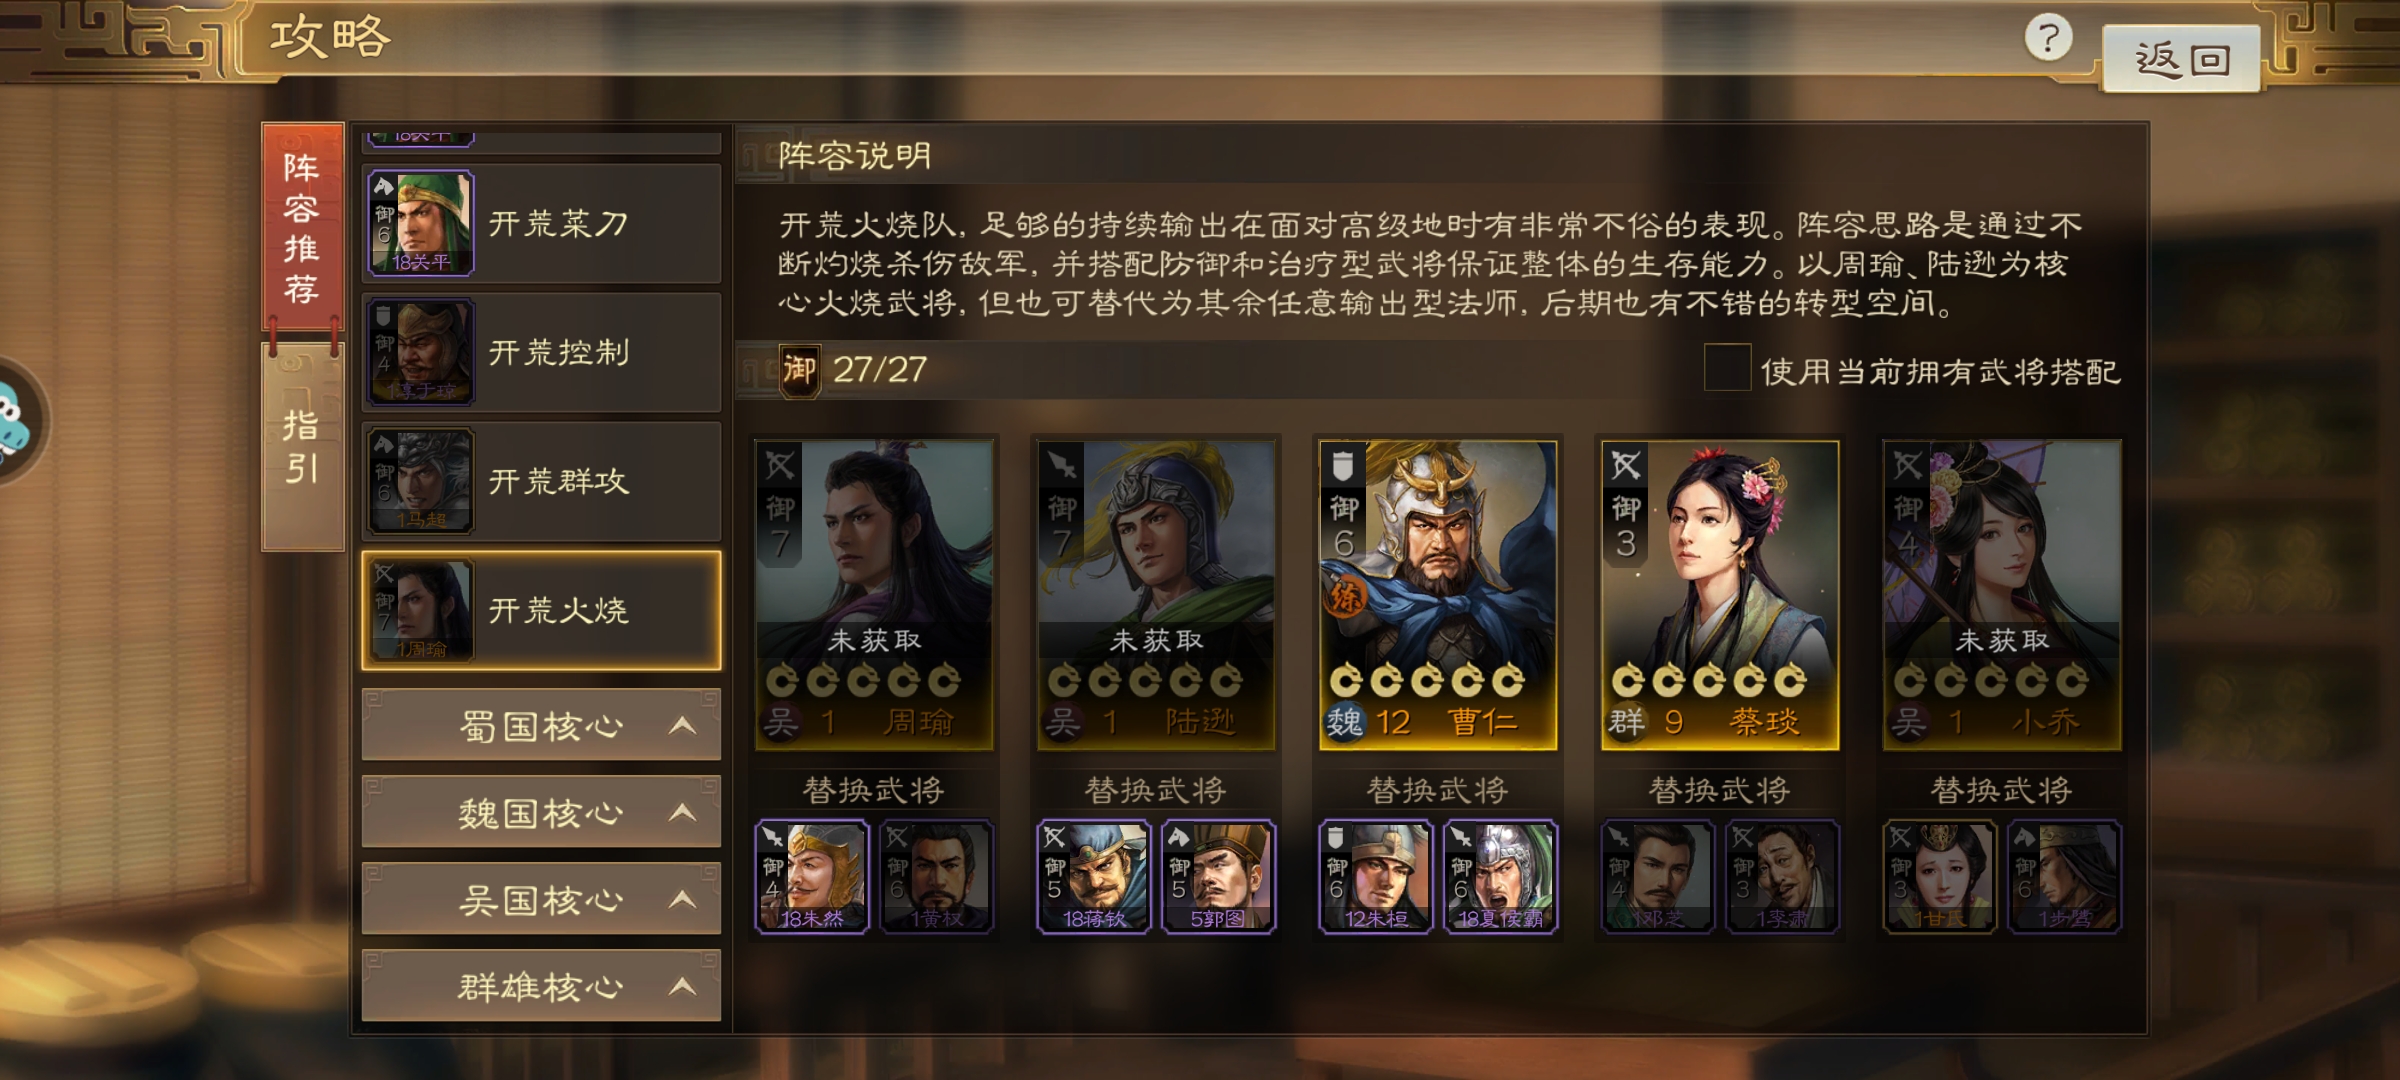2400x1080 pixels.
Task: Pick replacement general 5郭图
Action: click(x=1218, y=877)
